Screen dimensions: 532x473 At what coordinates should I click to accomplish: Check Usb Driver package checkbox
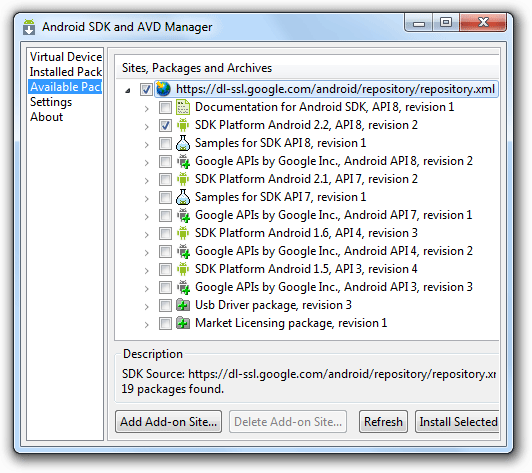coord(165,305)
